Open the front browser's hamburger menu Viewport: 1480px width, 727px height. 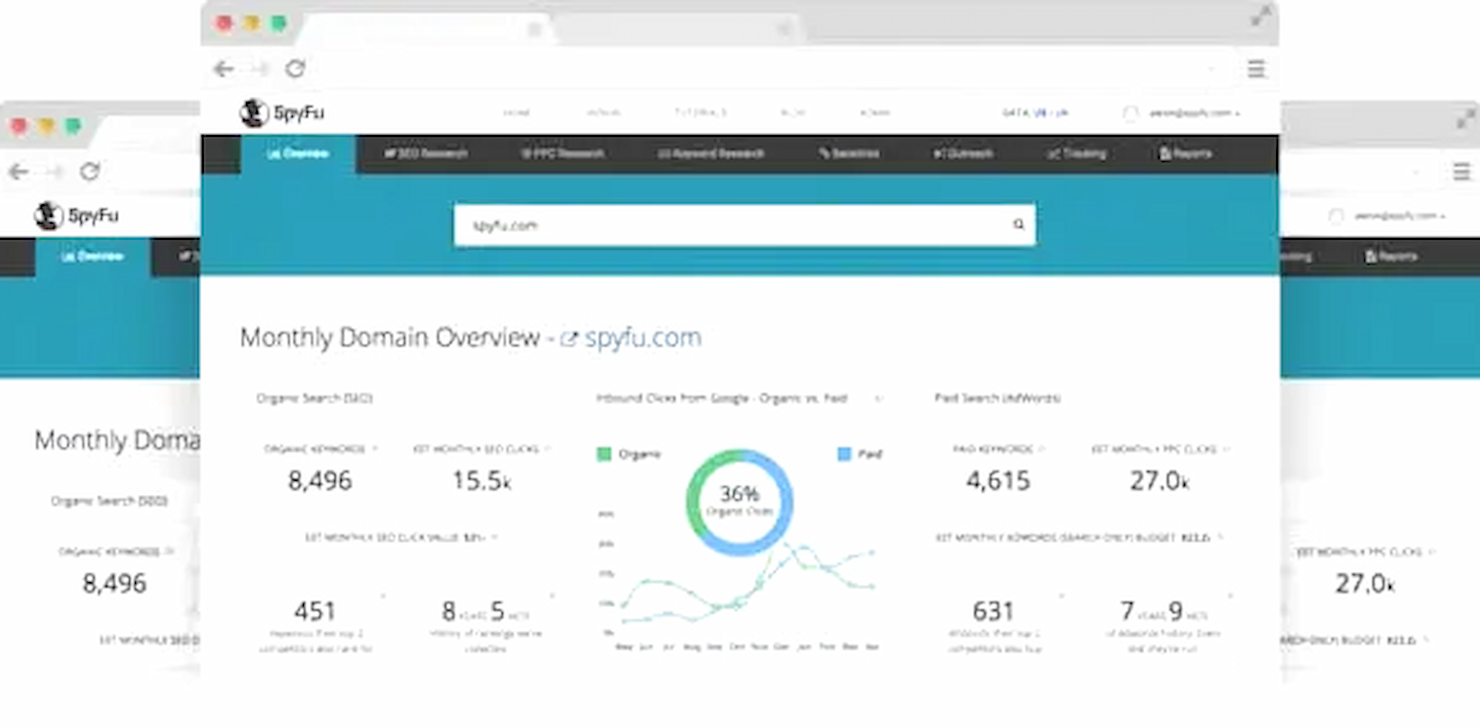coord(1256,69)
